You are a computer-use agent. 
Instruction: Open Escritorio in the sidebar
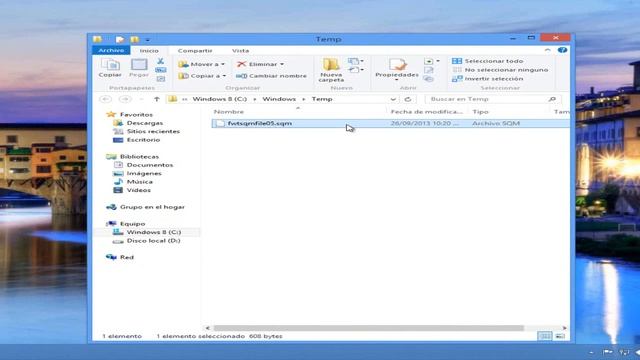143,140
